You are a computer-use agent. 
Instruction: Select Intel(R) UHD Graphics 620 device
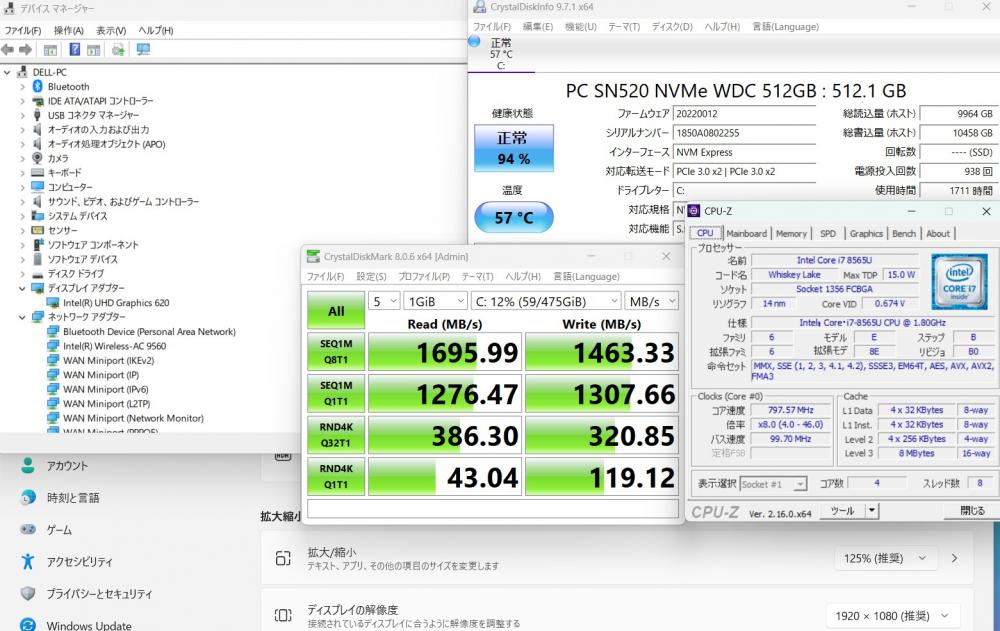pyautogui.click(x=116, y=302)
